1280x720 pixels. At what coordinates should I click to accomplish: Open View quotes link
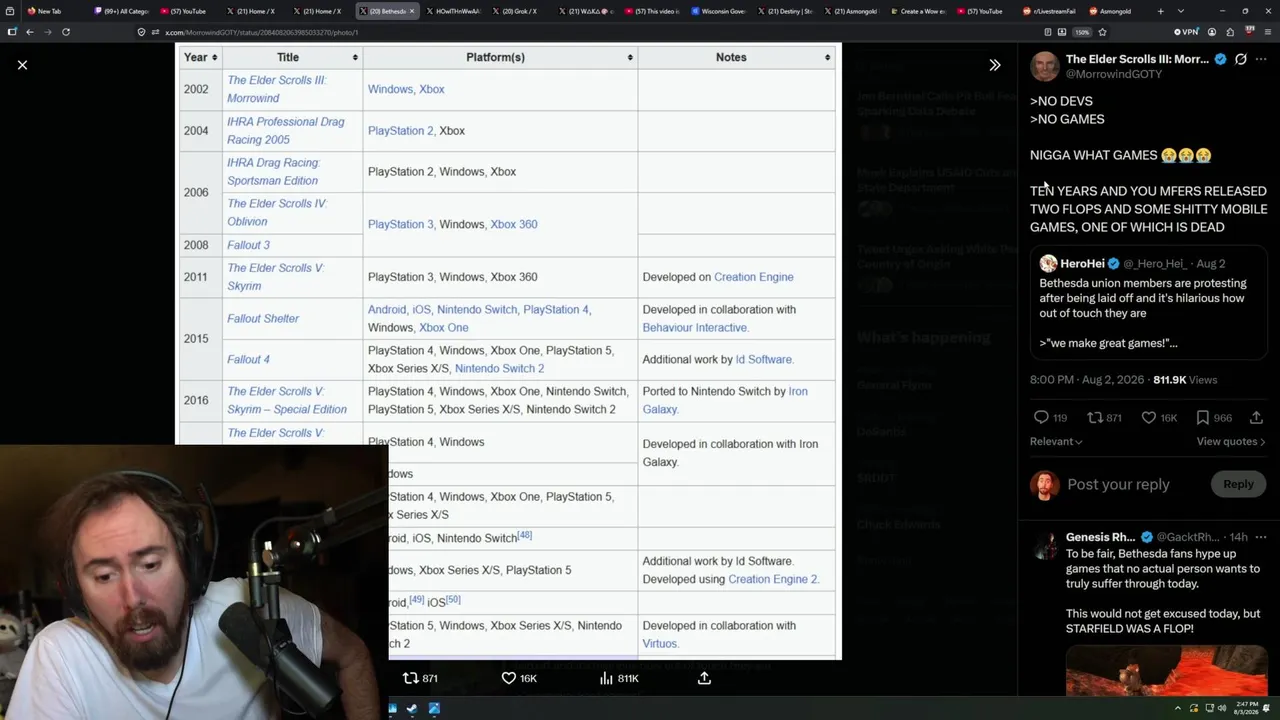click(x=1231, y=441)
